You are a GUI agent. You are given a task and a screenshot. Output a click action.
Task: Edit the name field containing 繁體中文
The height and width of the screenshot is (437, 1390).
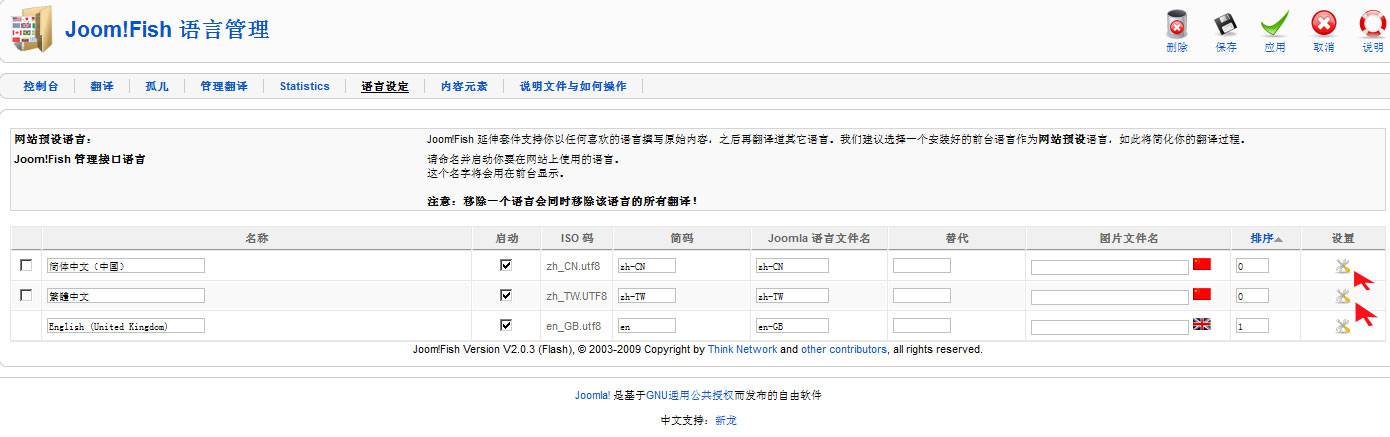tap(125, 296)
